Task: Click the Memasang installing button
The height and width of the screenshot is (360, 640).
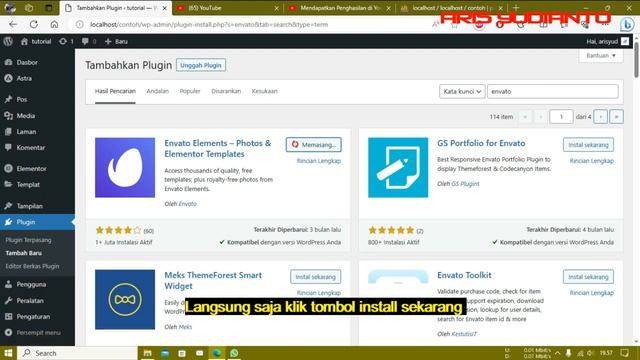Action: click(313, 144)
